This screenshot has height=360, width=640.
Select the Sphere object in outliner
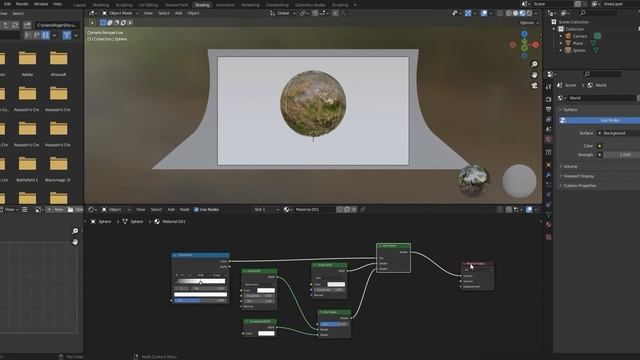click(579, 51)
